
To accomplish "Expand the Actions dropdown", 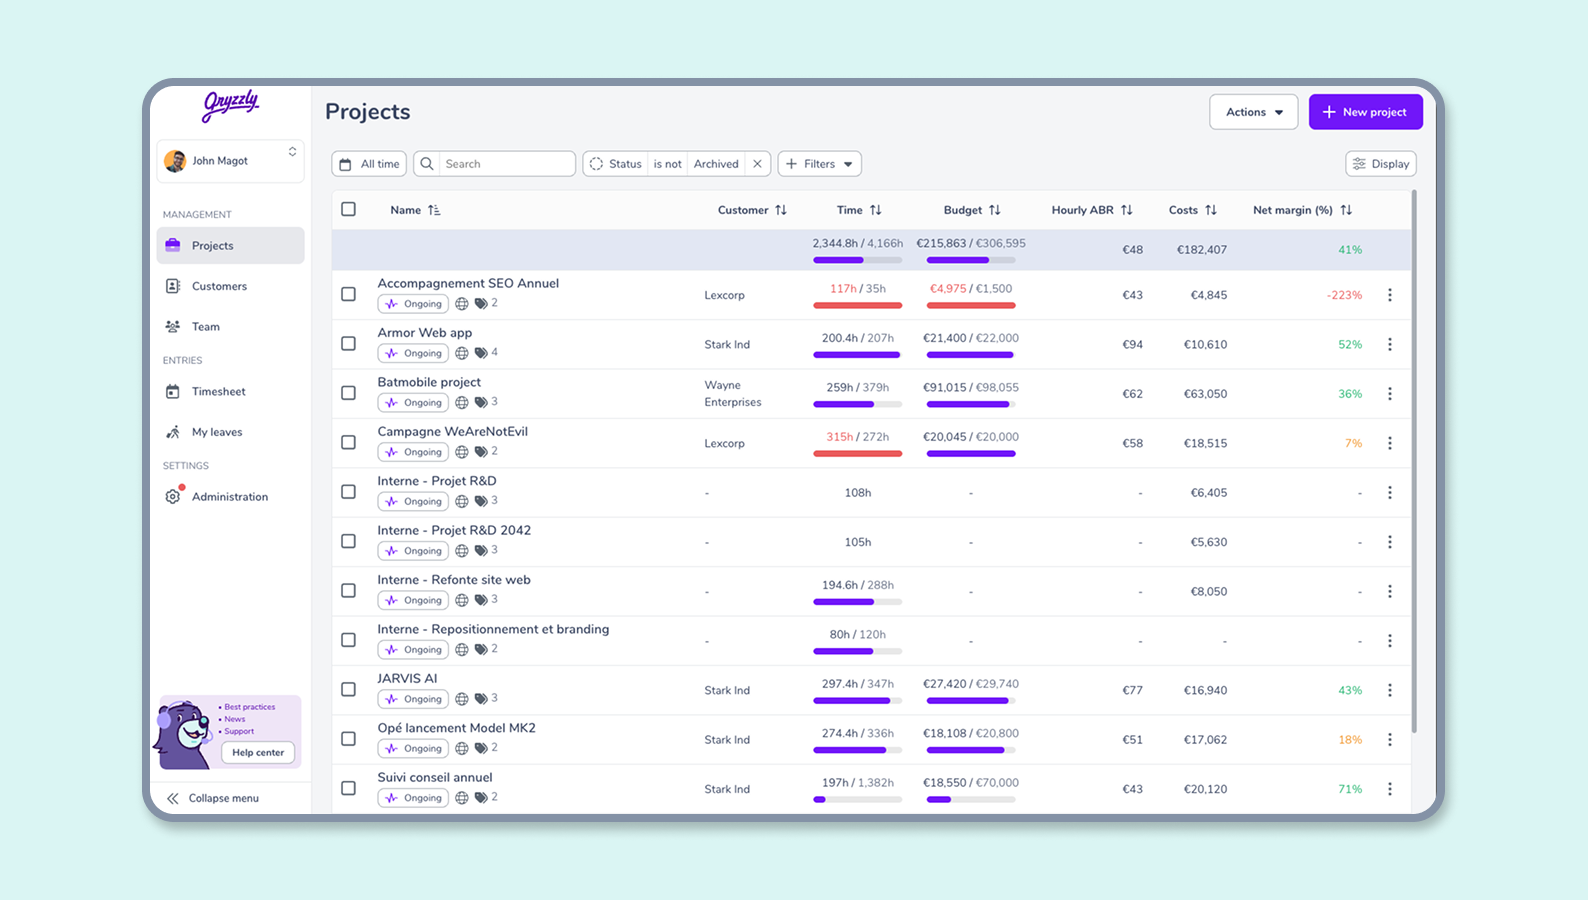I will (x=1253, y=112).
